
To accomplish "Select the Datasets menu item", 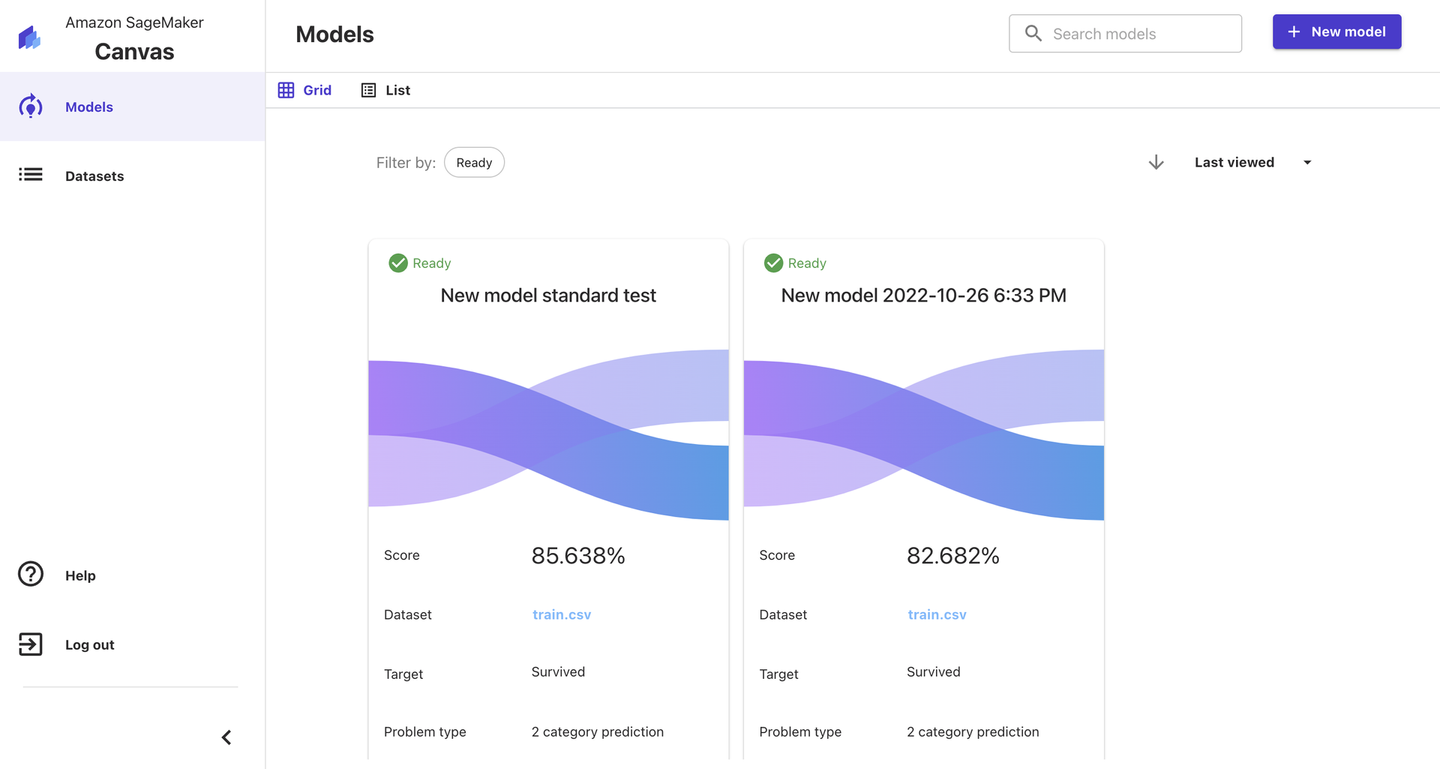I will 94,176.
